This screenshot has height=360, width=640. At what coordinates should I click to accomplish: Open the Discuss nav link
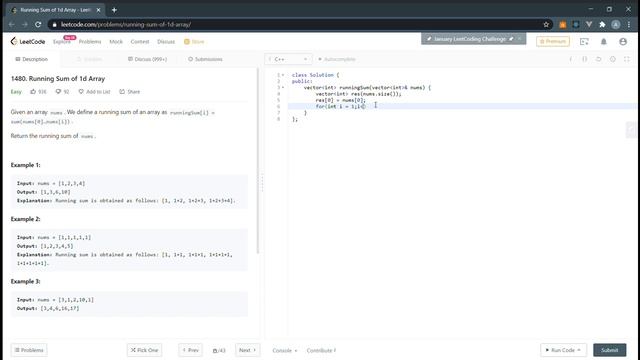pyautogui.click(x=166, y=42)
